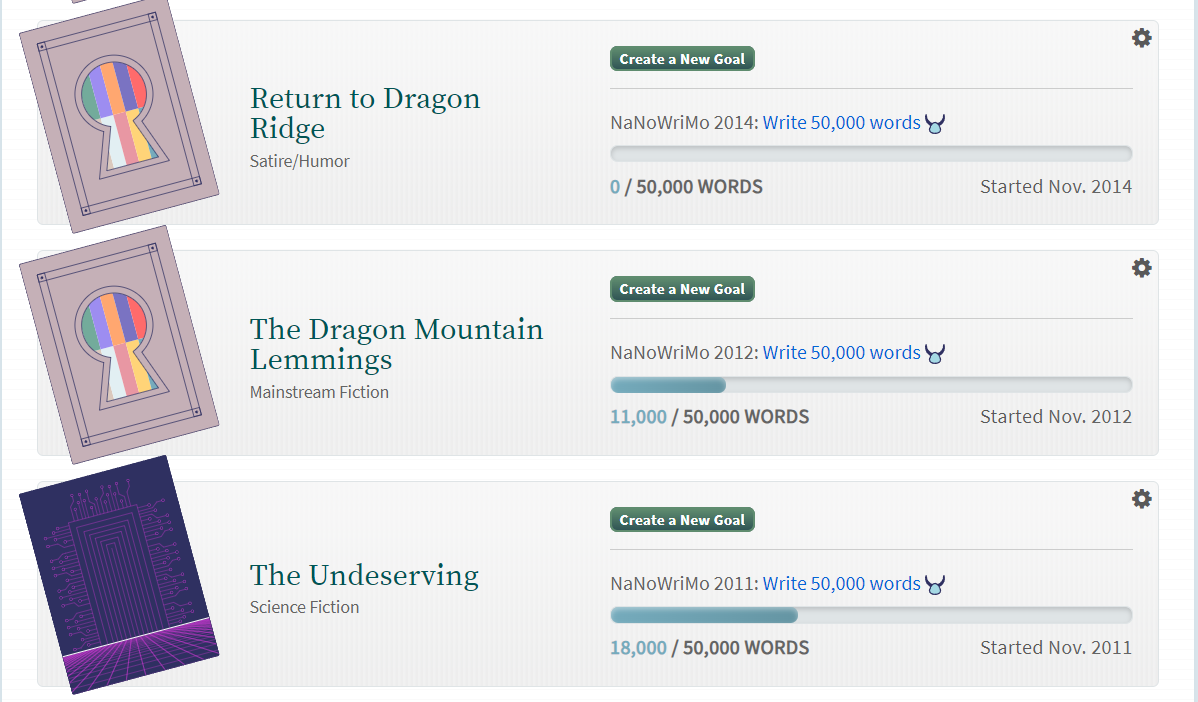The image size is (1198, 702).
Task: Click viking helmet icon beside NaNoWriMo 2011 goal
Action: pyautogui.click(x=935, y=585)
